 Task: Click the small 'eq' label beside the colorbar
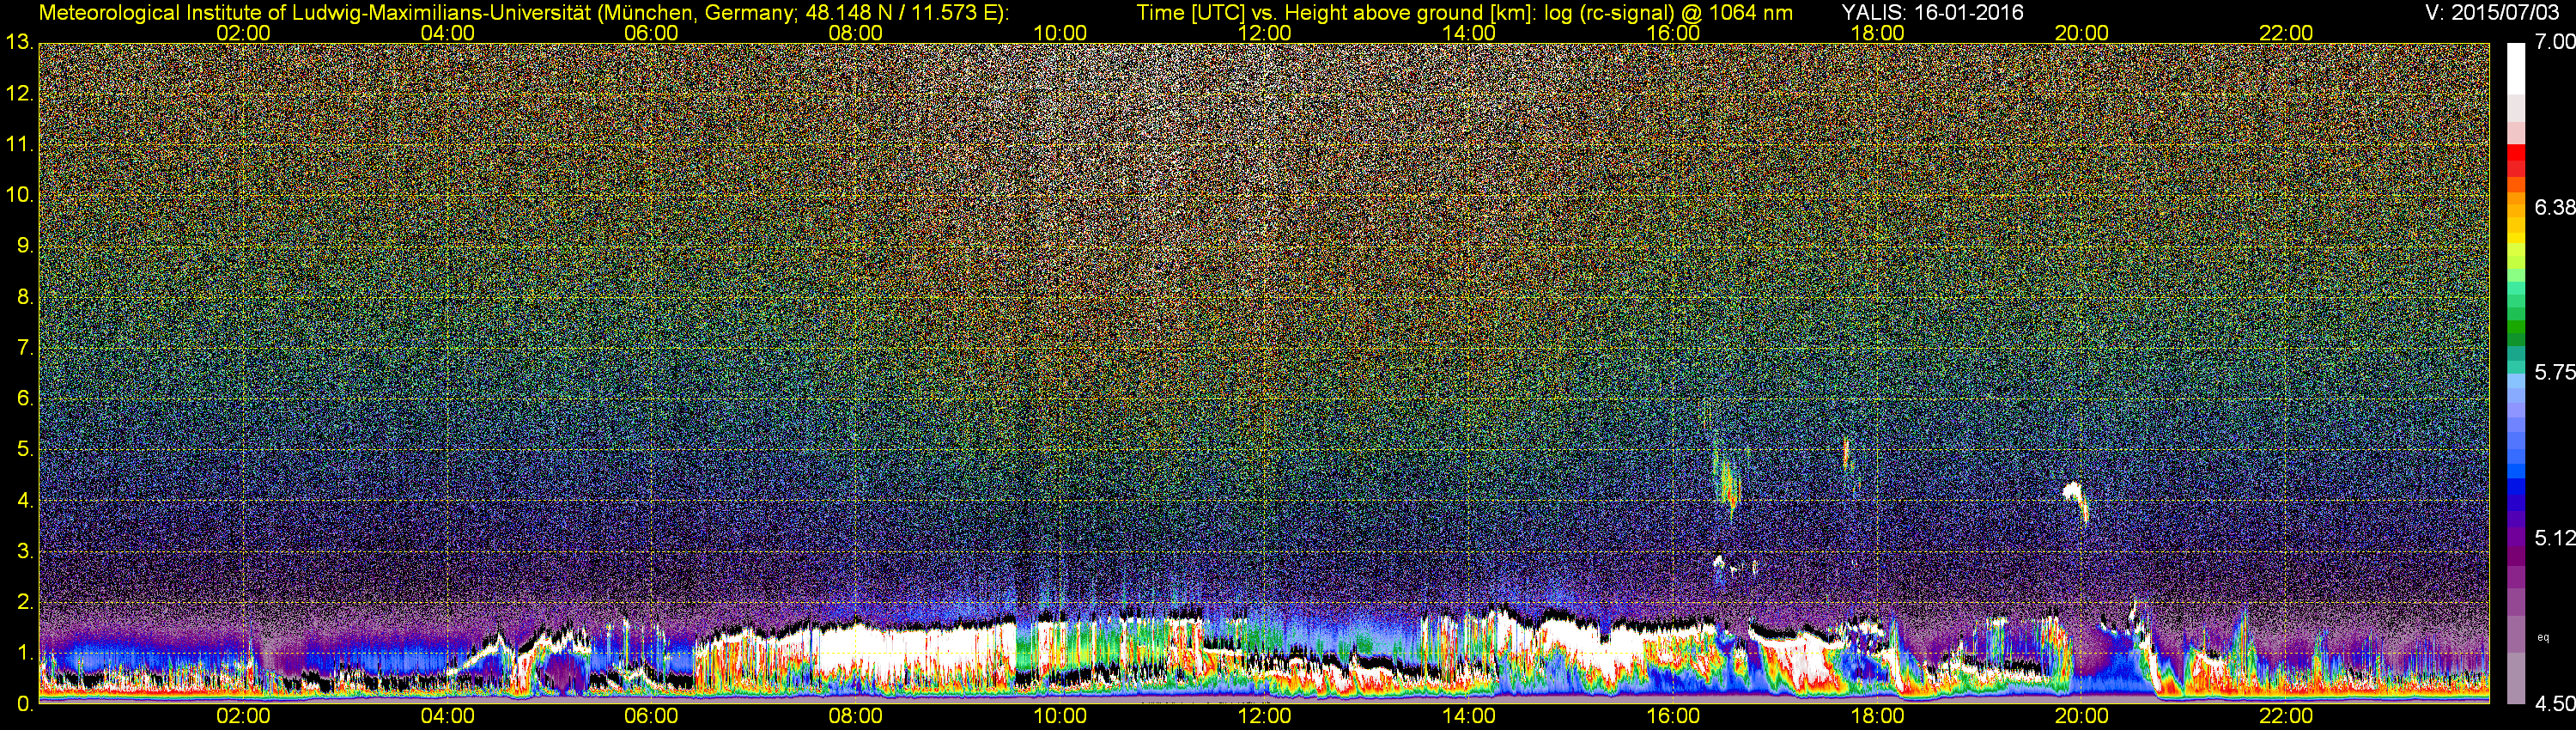[2544, 637]
